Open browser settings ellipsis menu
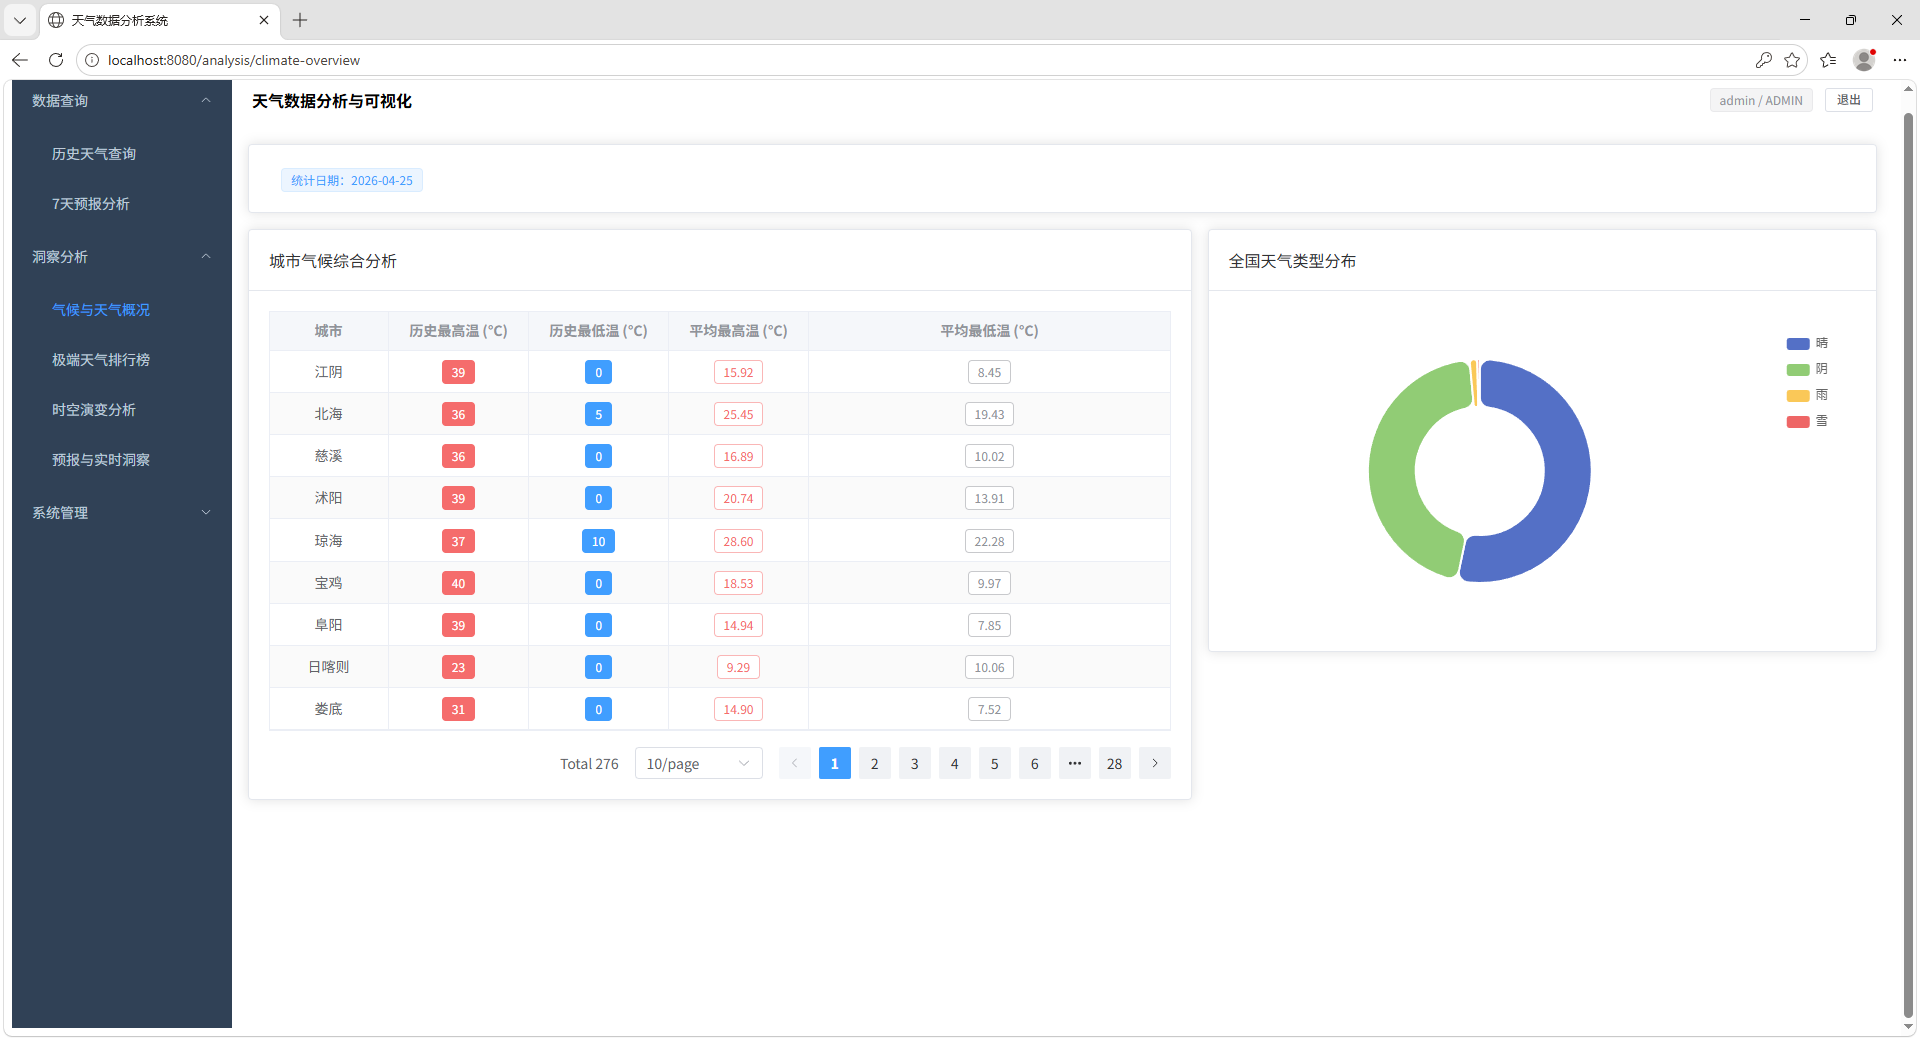Viewport: 1920px width, 1040px height. coord(1900,60)
